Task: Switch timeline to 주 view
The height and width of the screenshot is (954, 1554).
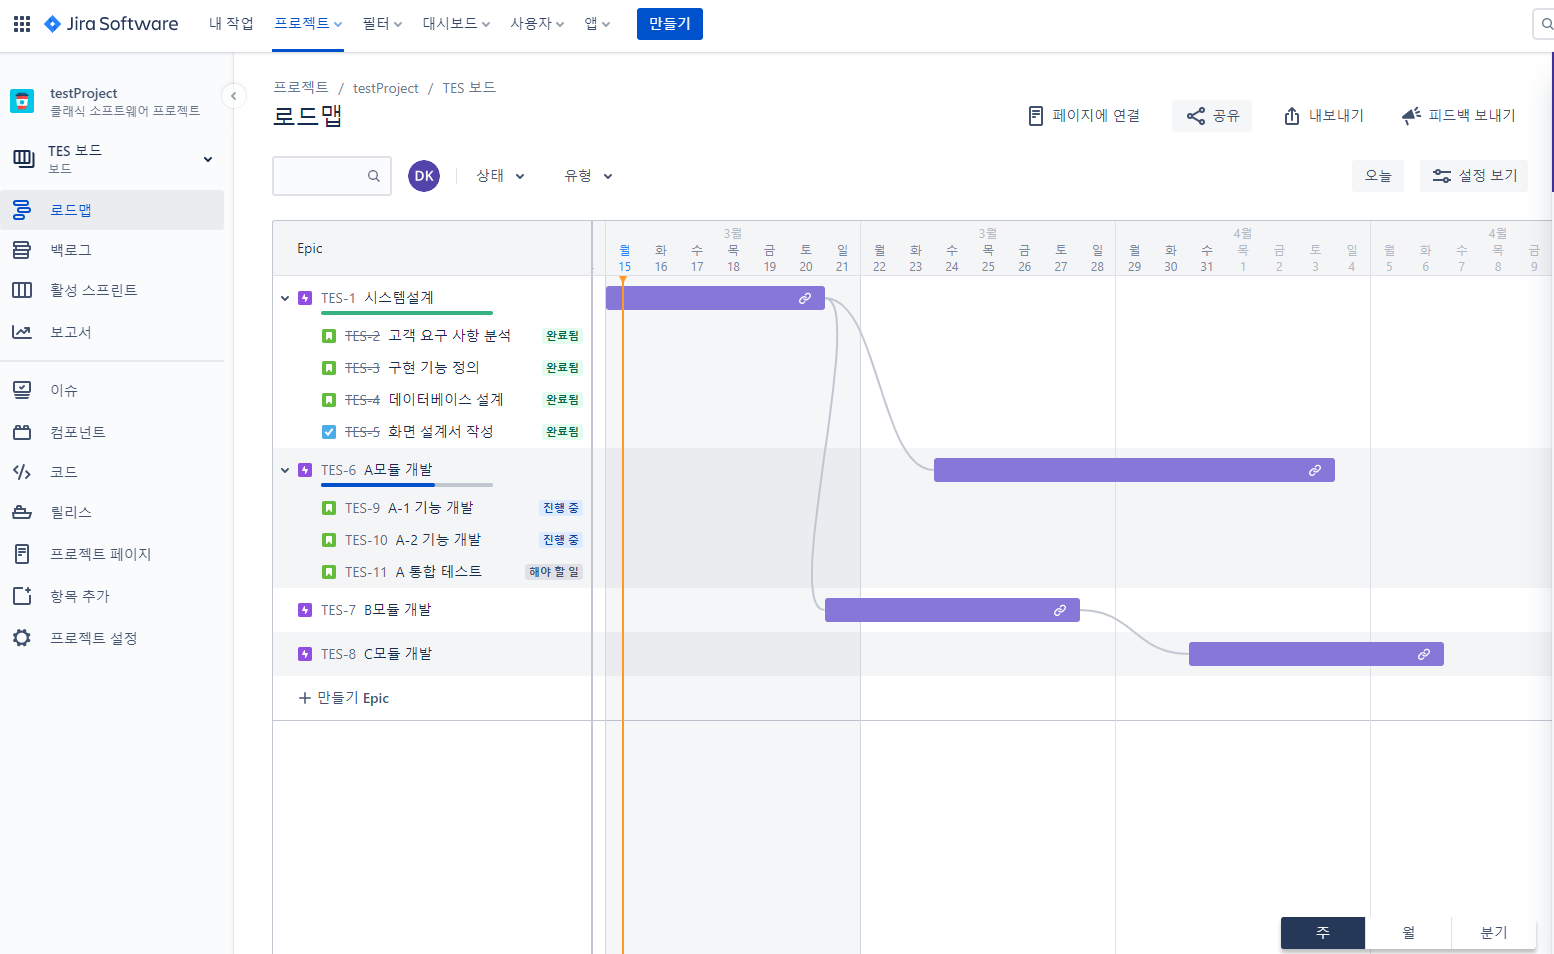Action: [x=1323, y=932]
